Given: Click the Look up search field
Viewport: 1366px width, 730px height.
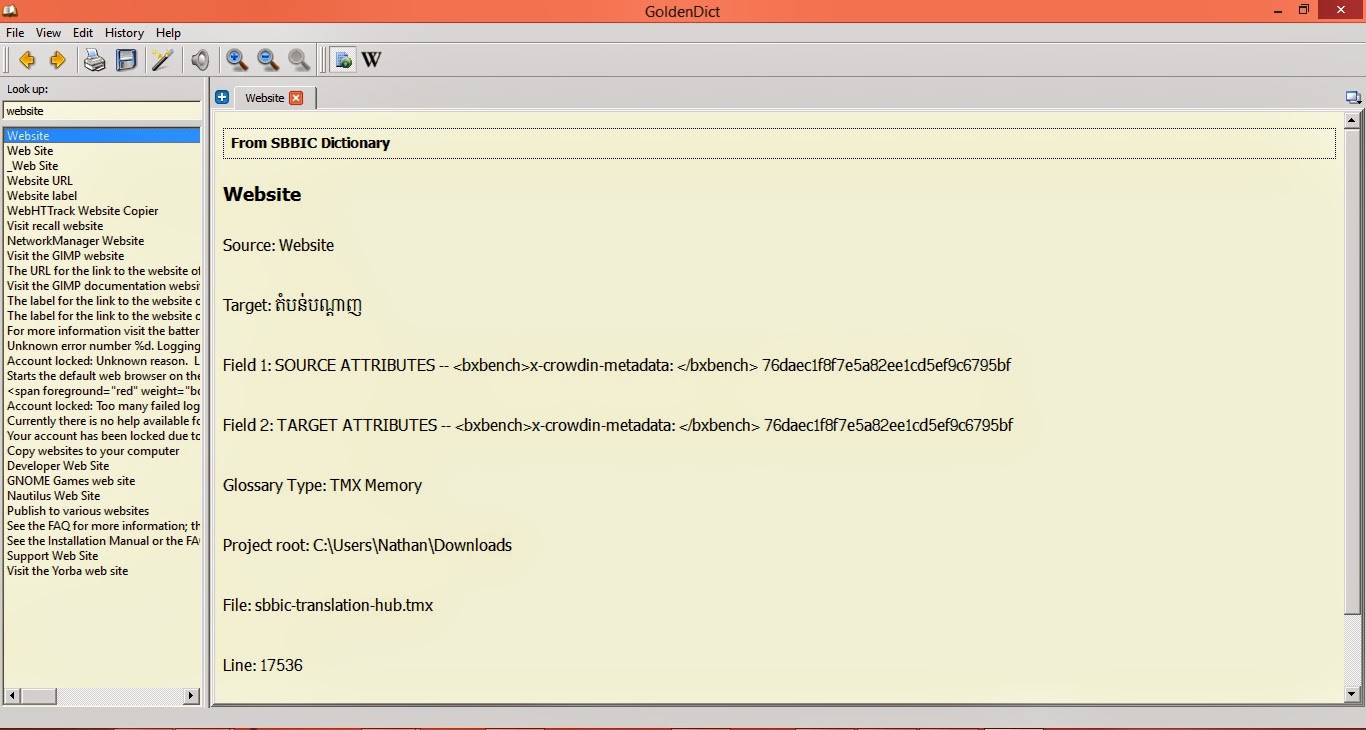Looking at the screenshot, I should [102, 111].
